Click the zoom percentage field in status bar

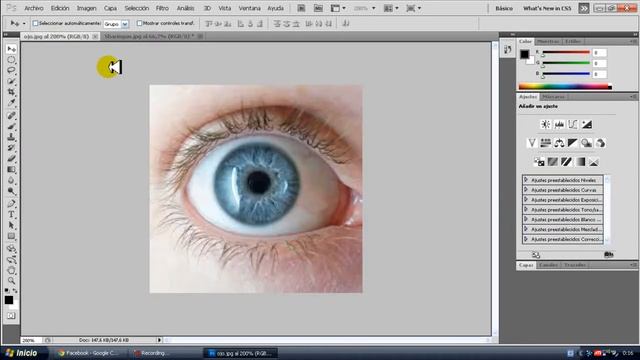coord(31,340)
